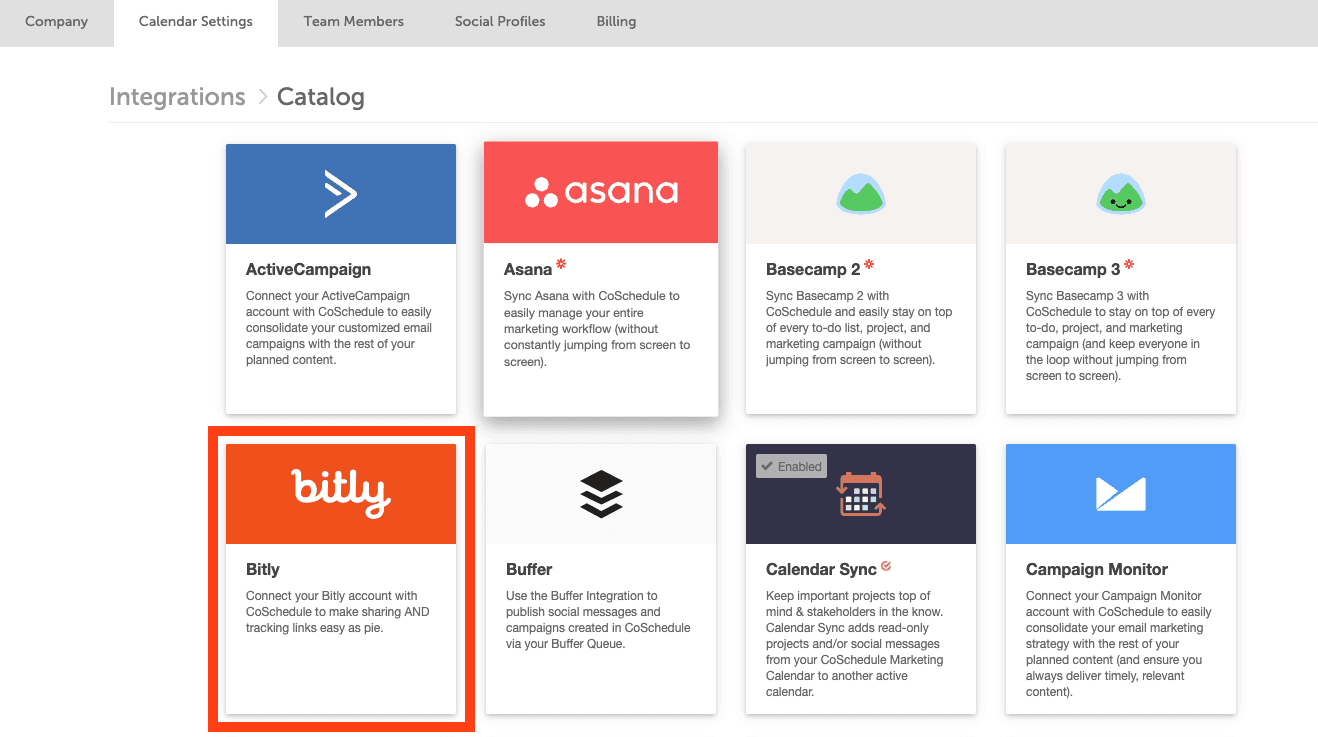1318x737 pixels.
Task: Switch to the Team Members tab
Action: (x=354, y=21)
